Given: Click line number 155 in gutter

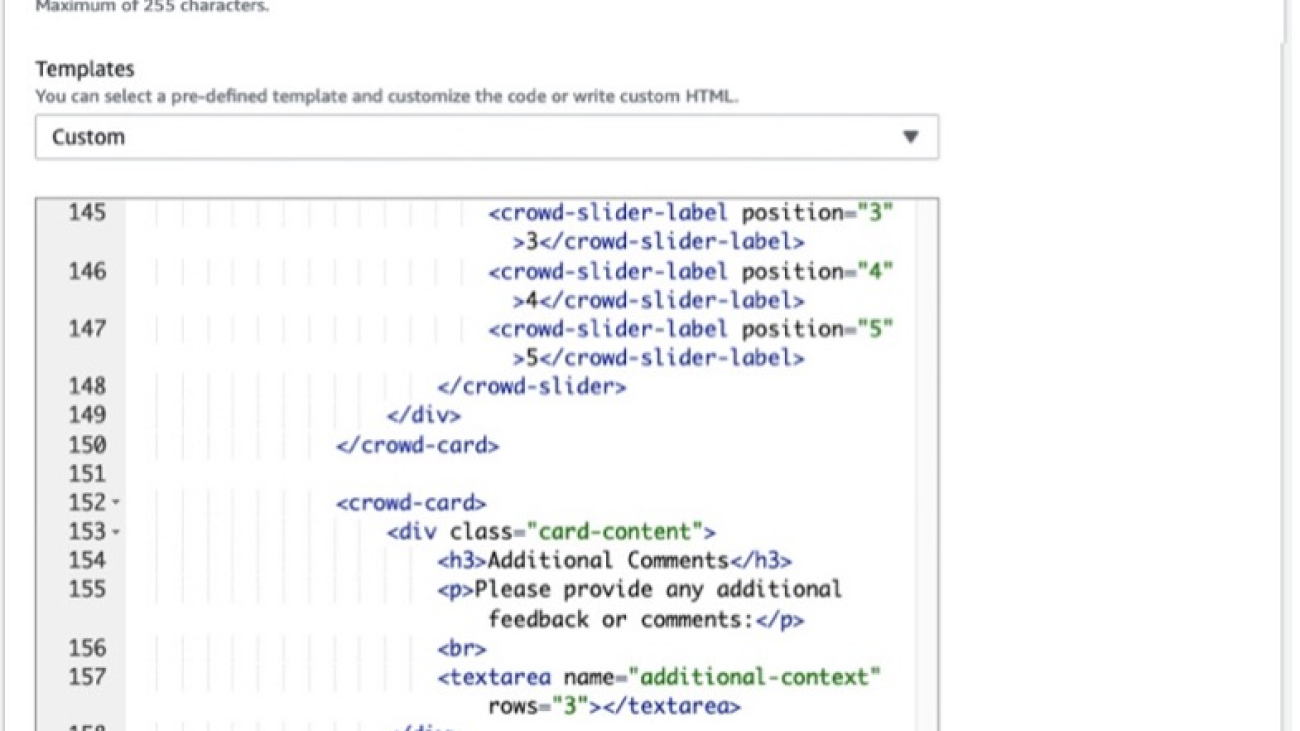Looking at the screenshot, I should click(x=87, y=590).
